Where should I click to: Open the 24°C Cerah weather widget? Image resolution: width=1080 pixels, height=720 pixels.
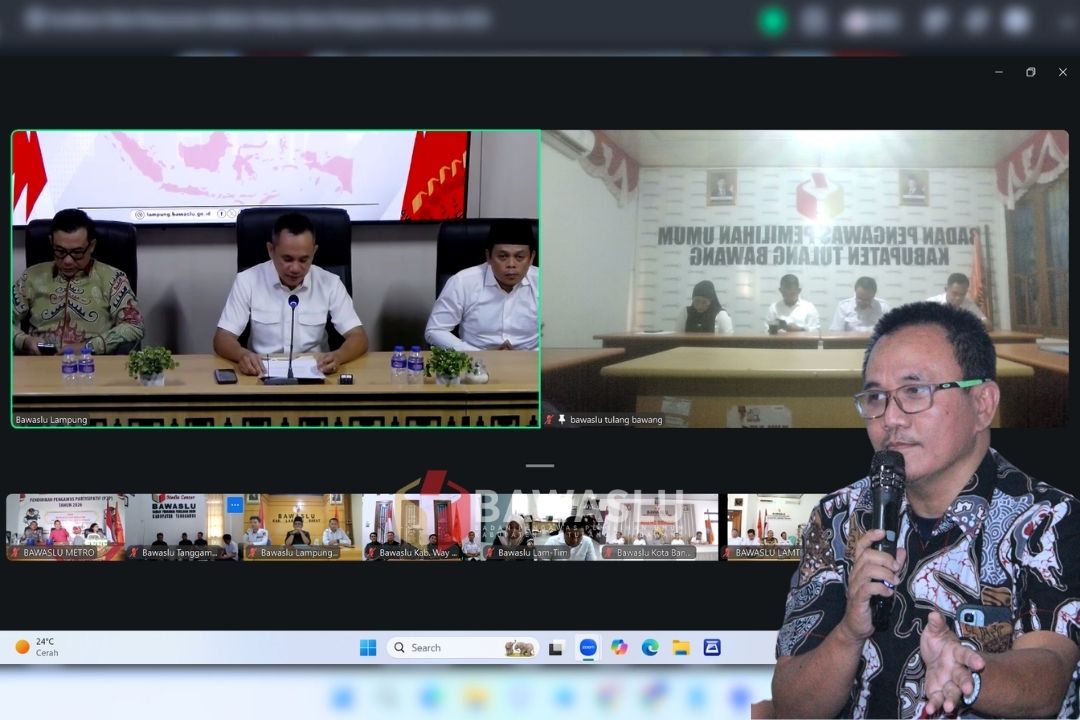click(38, 647)
